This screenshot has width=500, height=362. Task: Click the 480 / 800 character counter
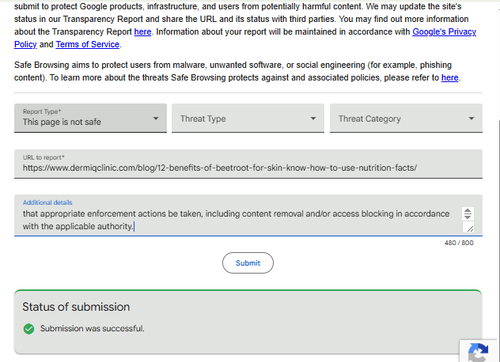[459, 243]
